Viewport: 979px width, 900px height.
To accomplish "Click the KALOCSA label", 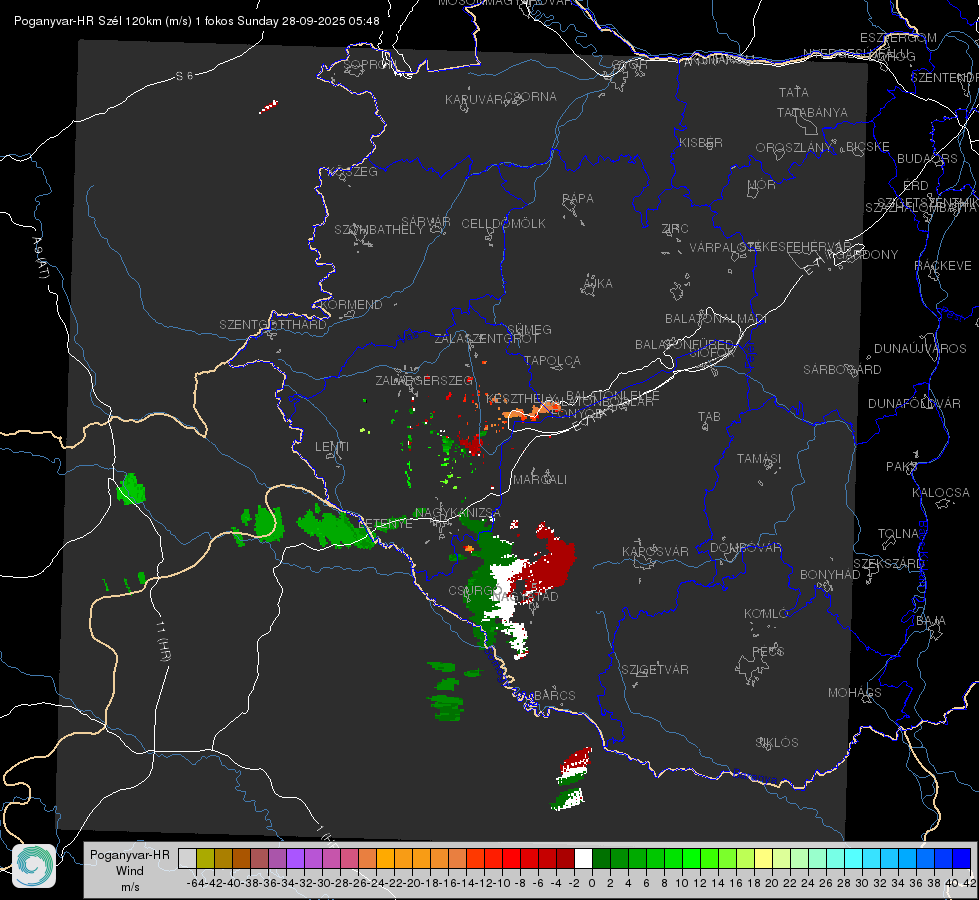I will point(940,493).
